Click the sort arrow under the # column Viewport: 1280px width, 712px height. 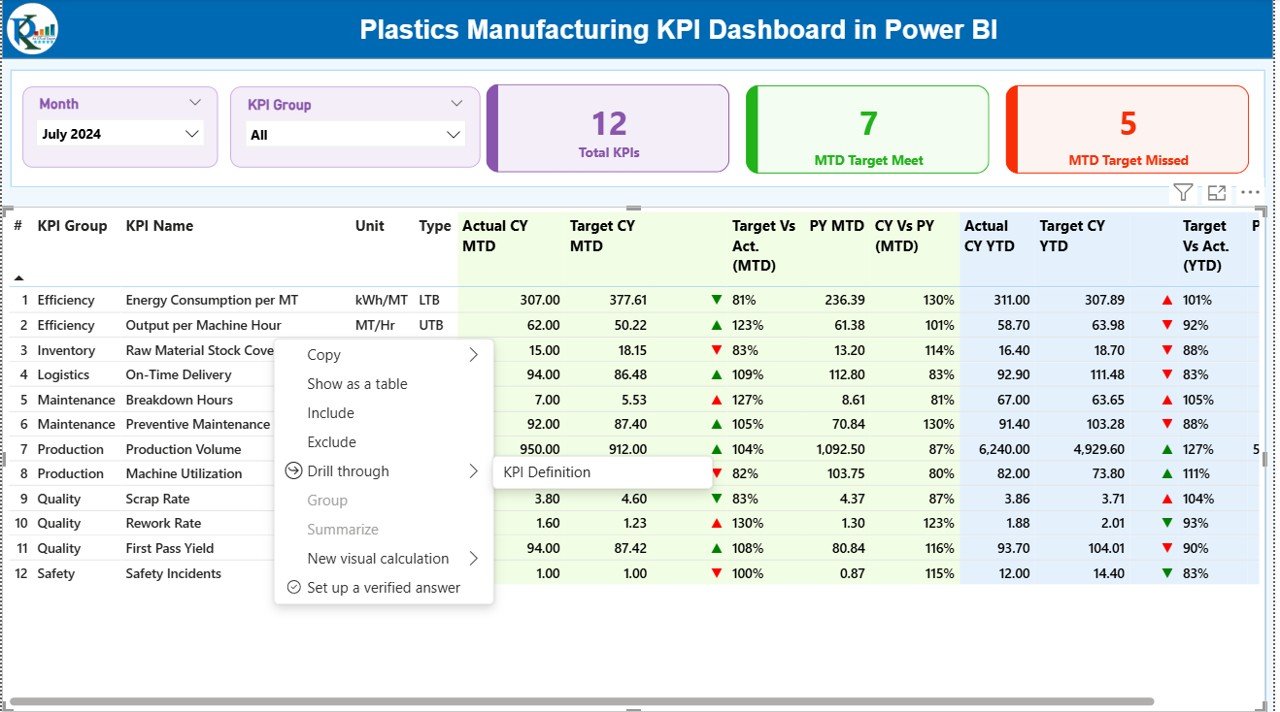click(19, 278)
